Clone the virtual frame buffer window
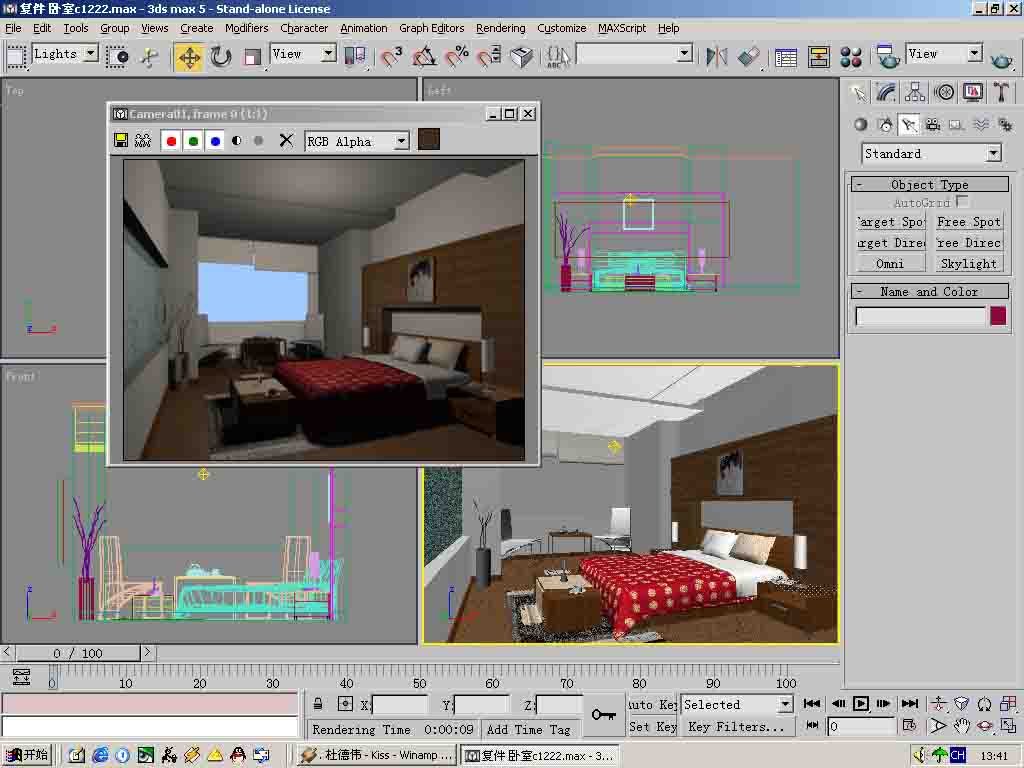 [144, 141]
